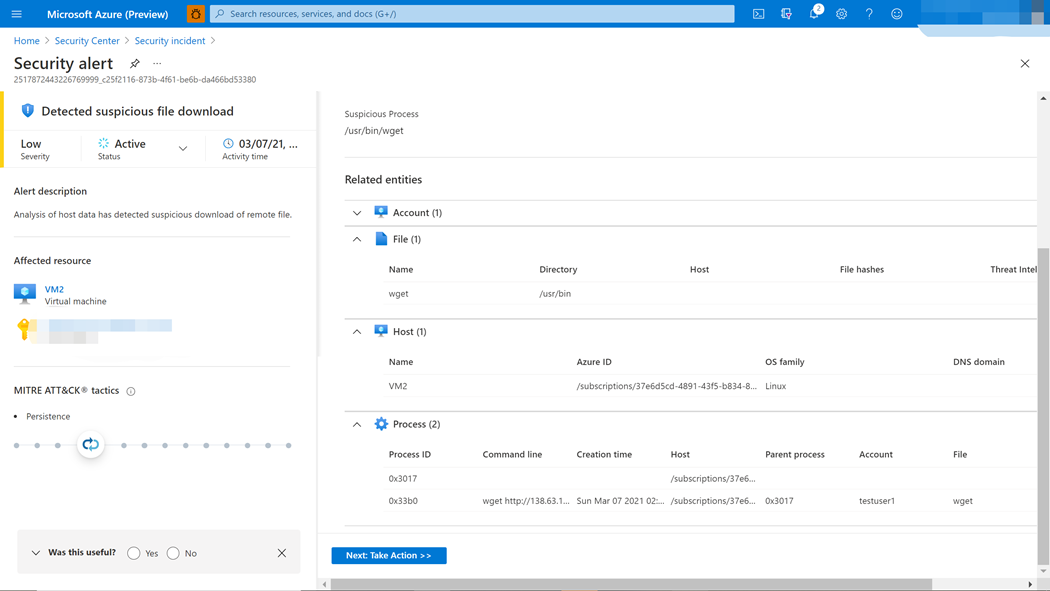1050x591 pixels.
Task: Click the wget file name cell in File table
Action: [398, 294]
